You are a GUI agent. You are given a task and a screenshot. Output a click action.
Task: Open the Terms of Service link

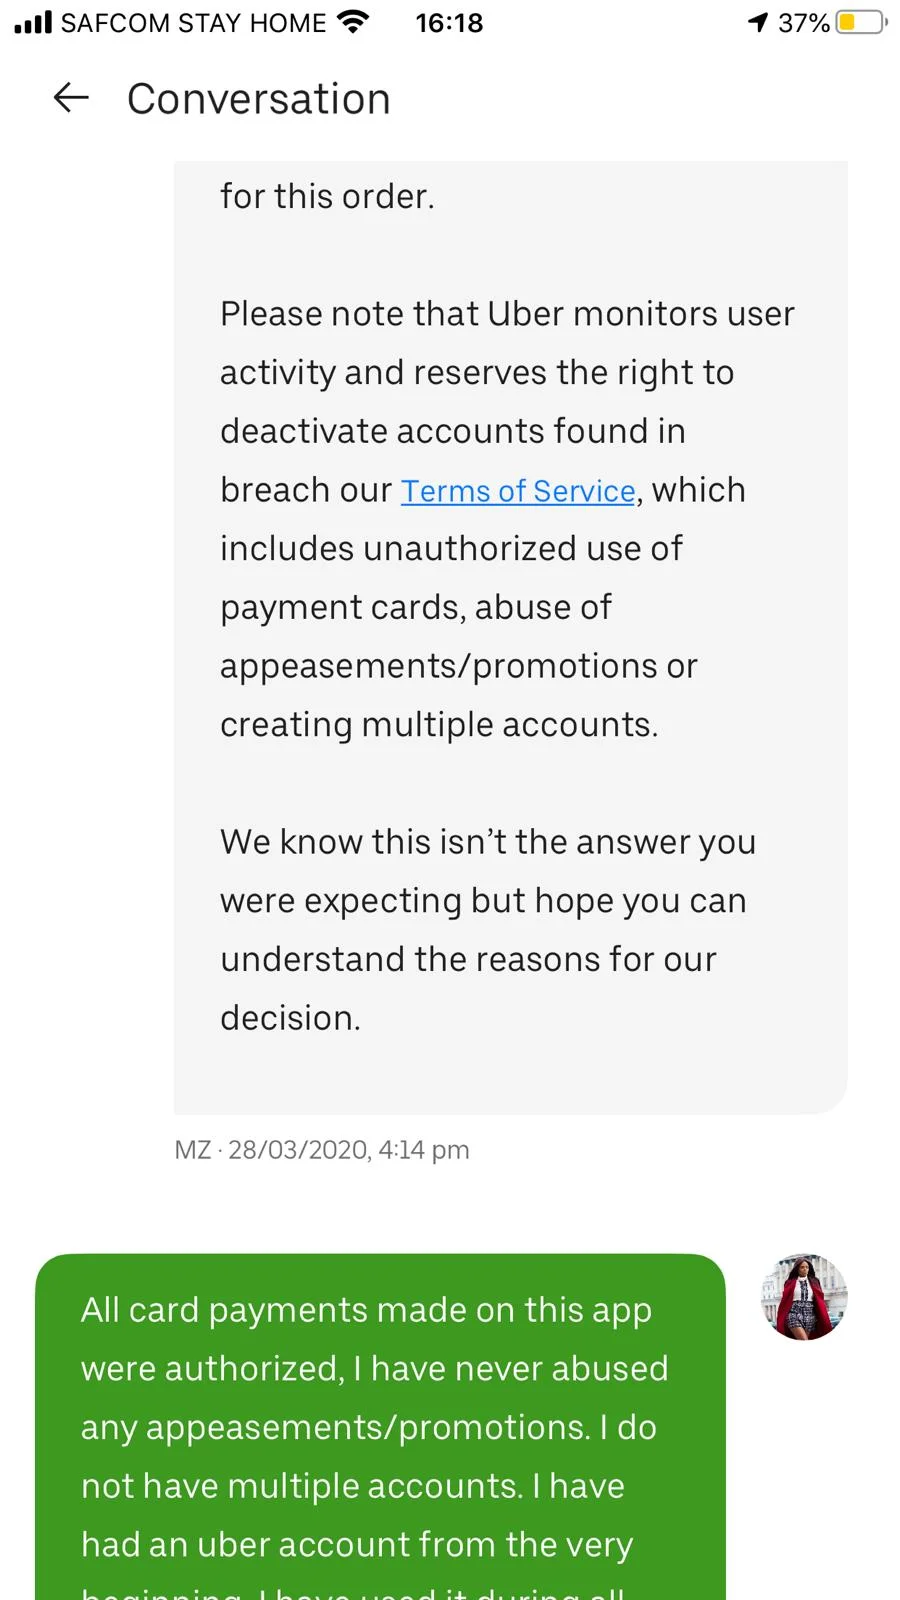(518, 491)
